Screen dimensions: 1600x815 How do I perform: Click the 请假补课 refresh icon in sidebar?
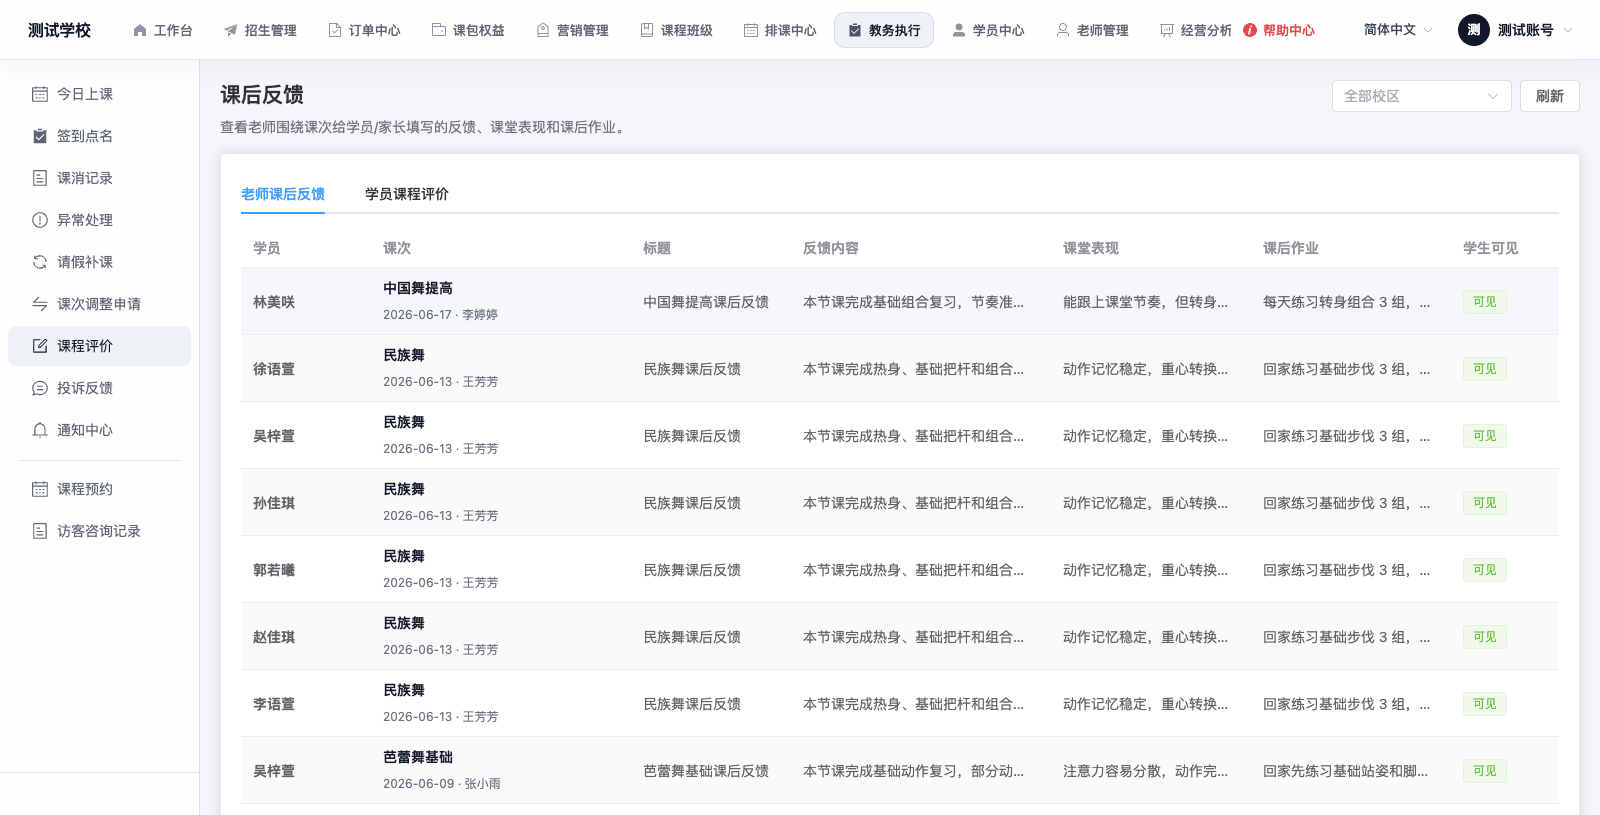point(40,262)
